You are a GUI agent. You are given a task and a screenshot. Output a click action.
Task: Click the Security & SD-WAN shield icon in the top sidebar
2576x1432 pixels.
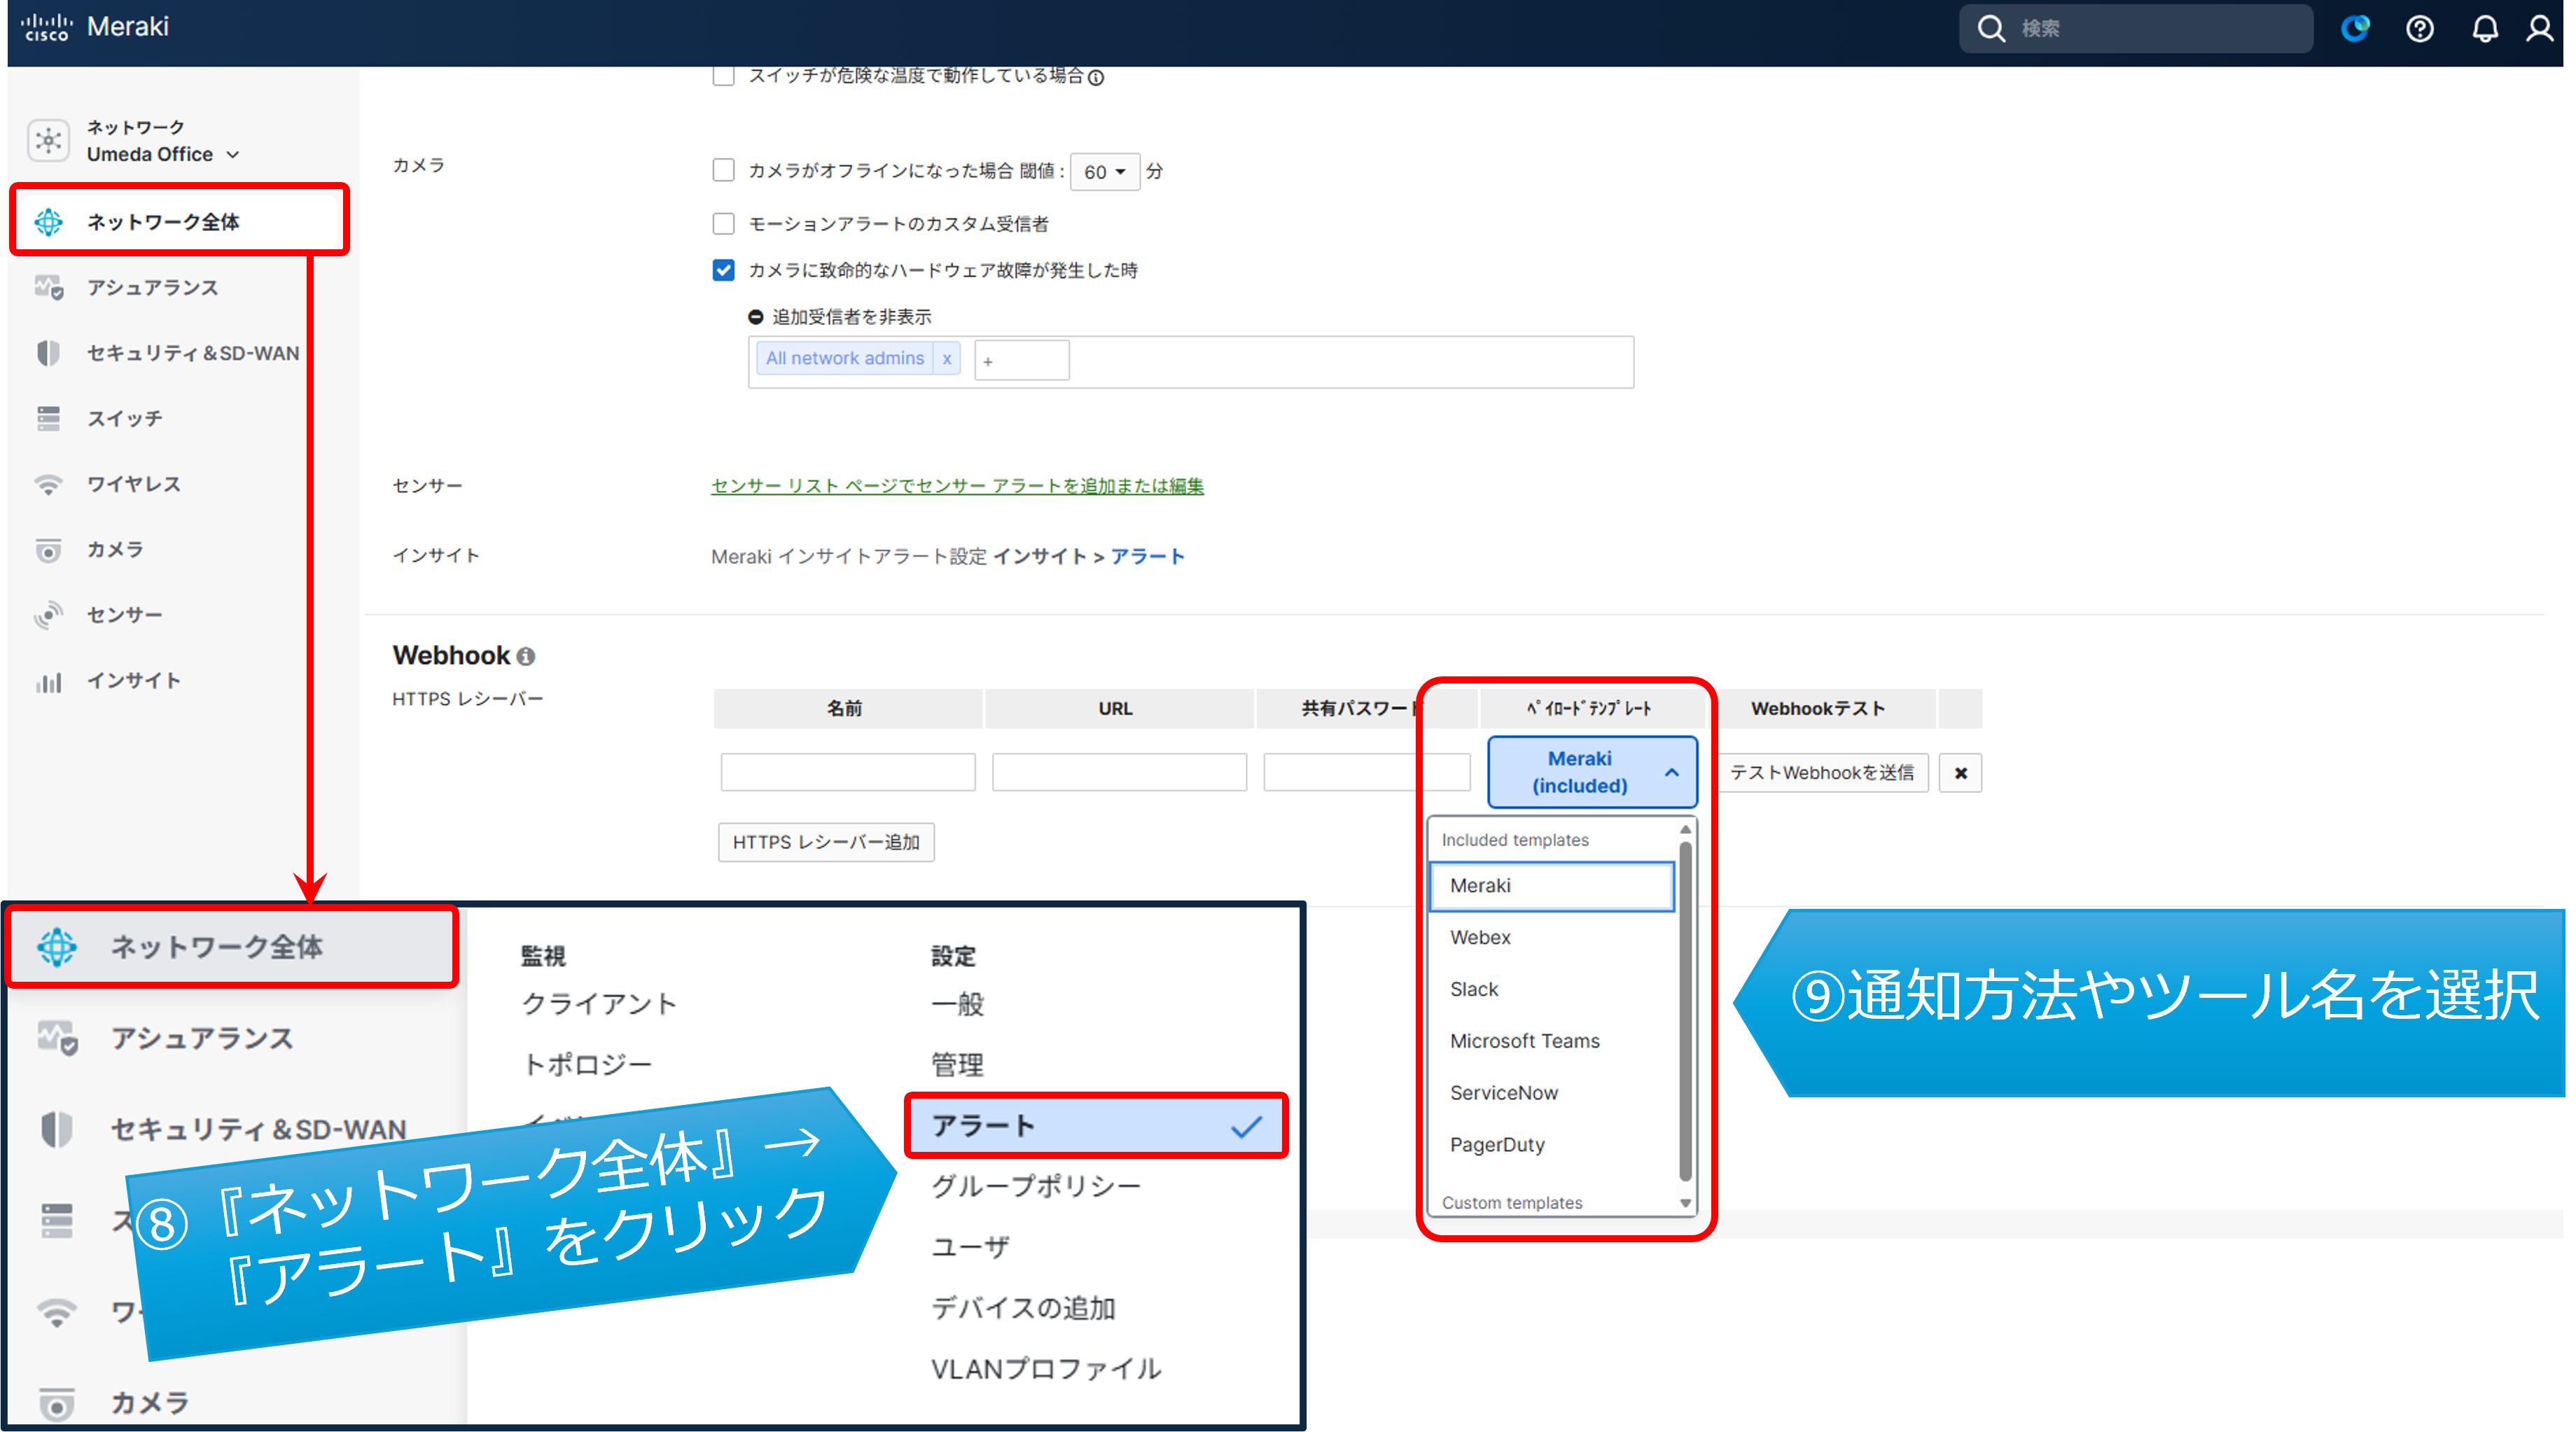point(48,353)
